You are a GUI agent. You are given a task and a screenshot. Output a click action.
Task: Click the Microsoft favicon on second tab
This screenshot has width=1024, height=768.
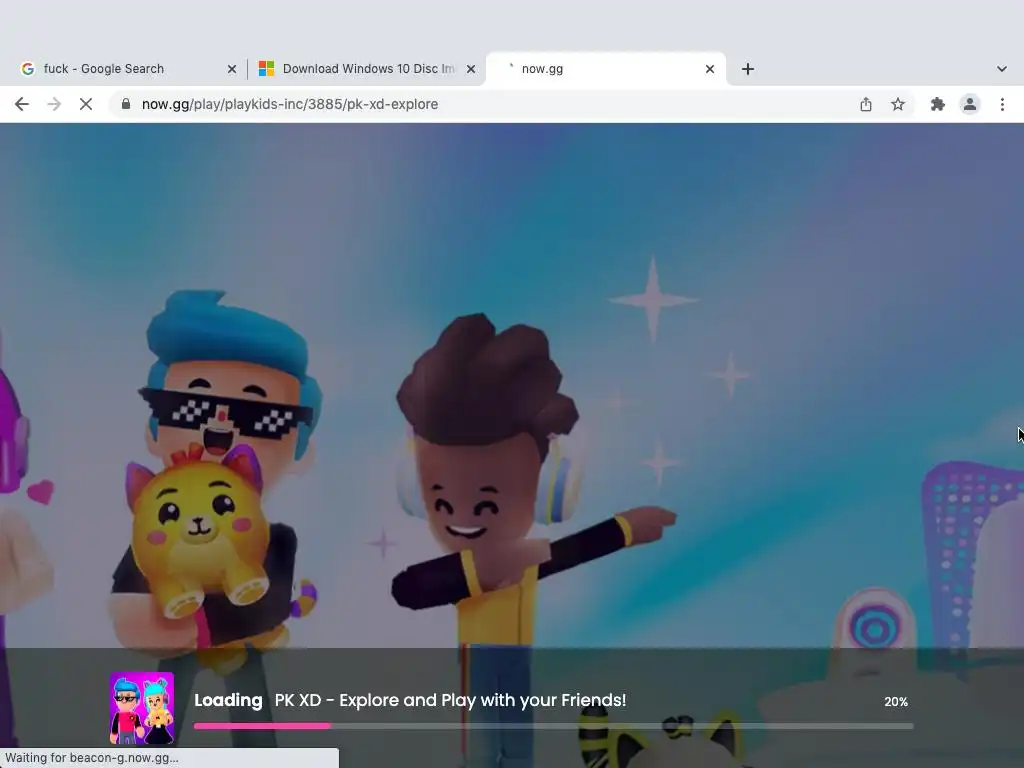pos(266,69)
